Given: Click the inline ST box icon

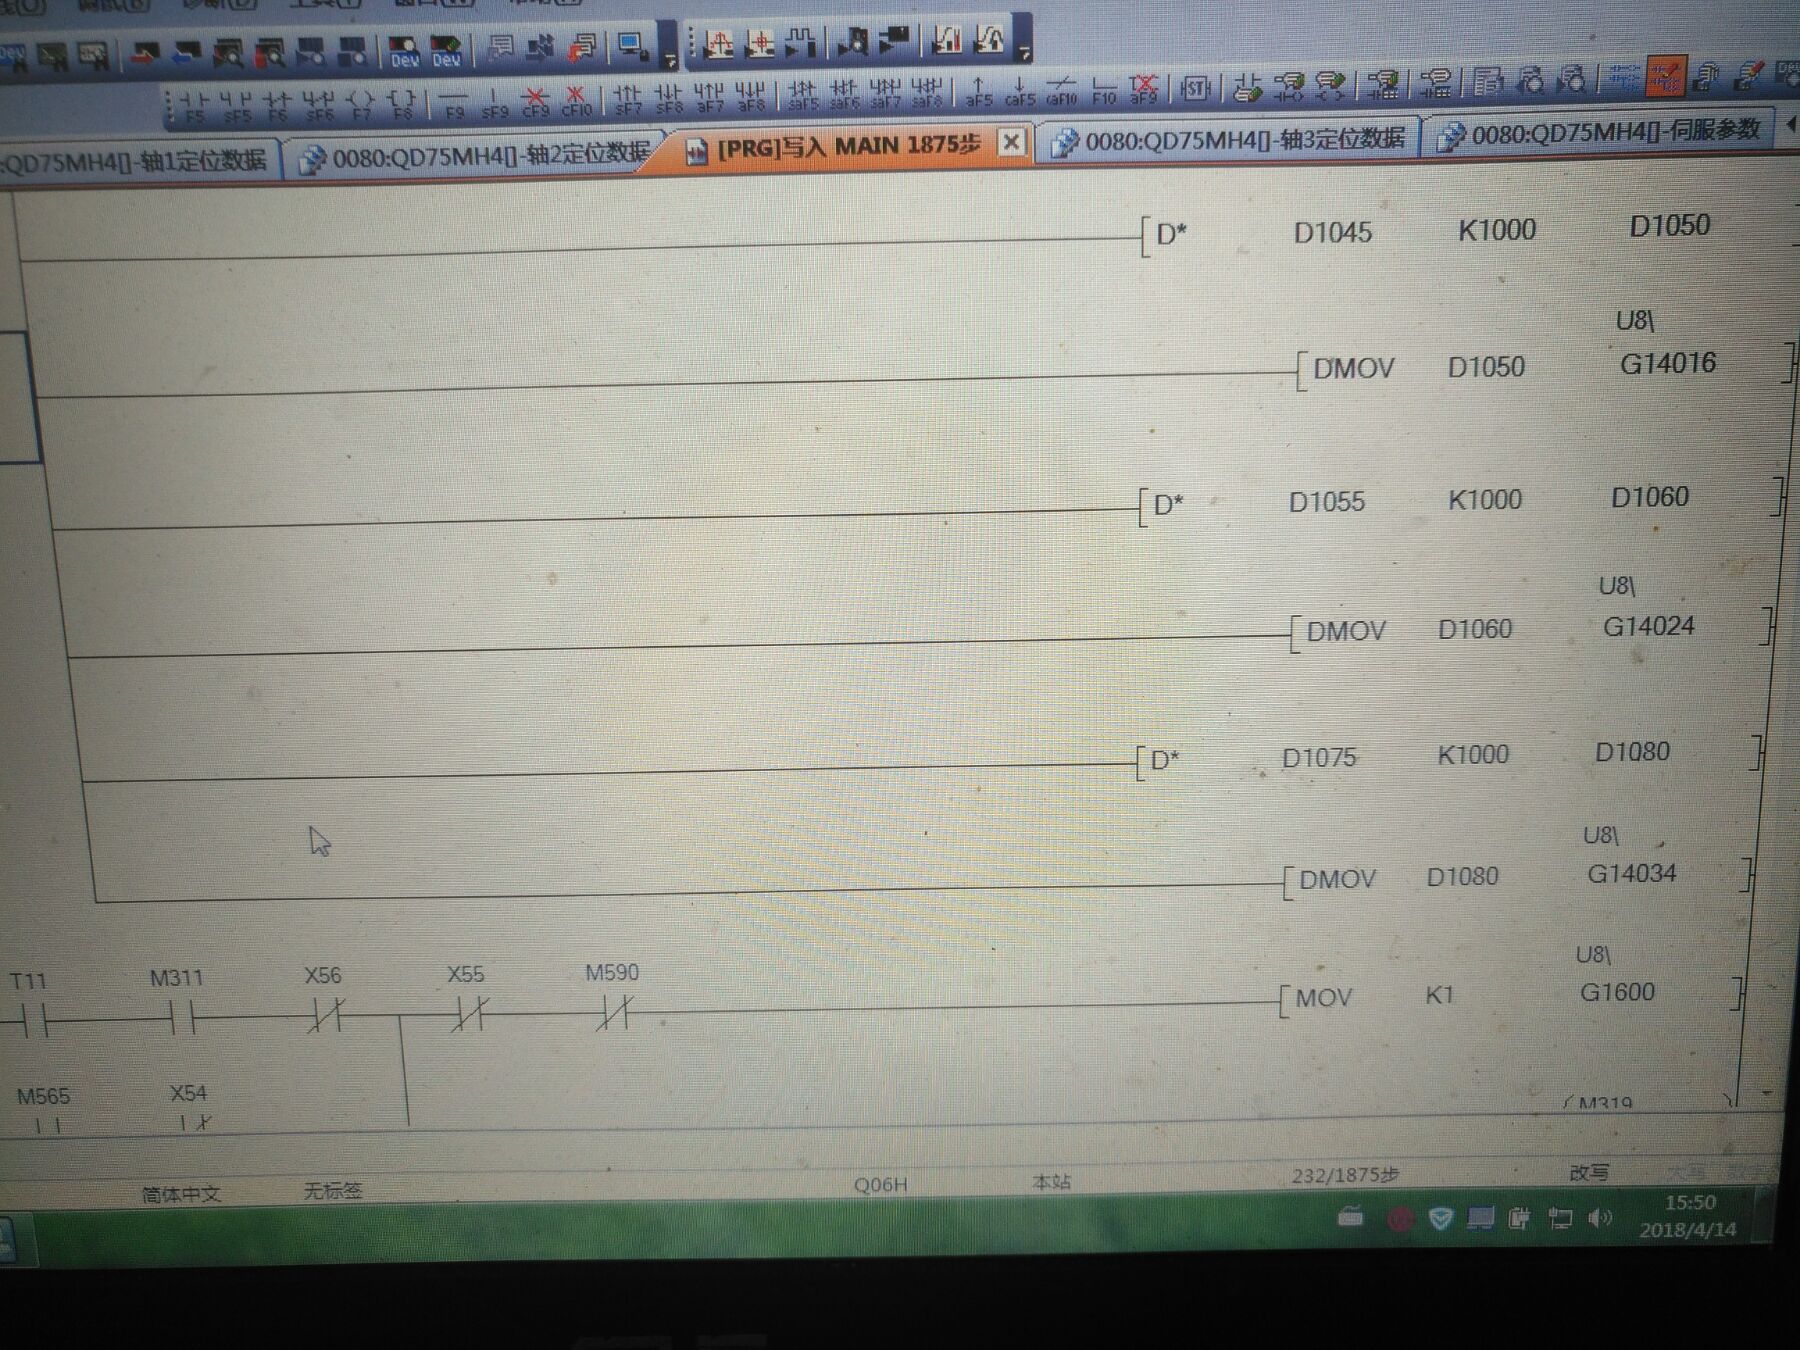Looking at the screenshot, I should 1195,89.
